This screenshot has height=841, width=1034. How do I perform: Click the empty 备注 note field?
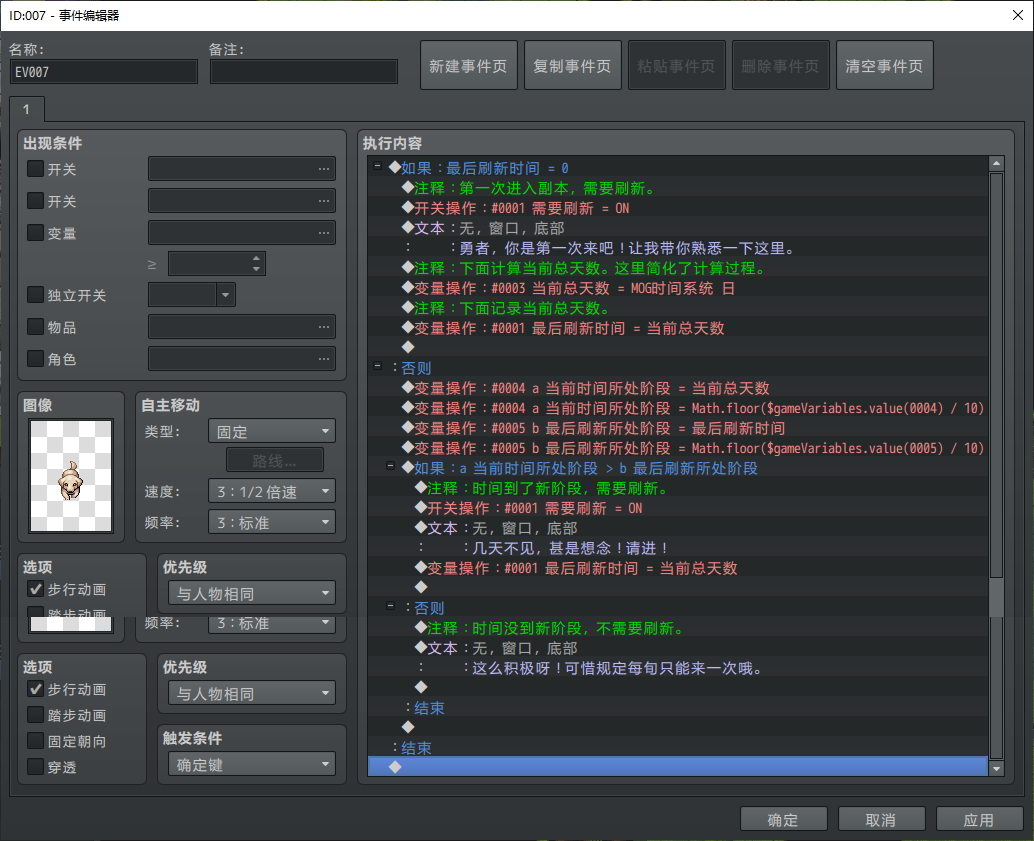point(303,72)
